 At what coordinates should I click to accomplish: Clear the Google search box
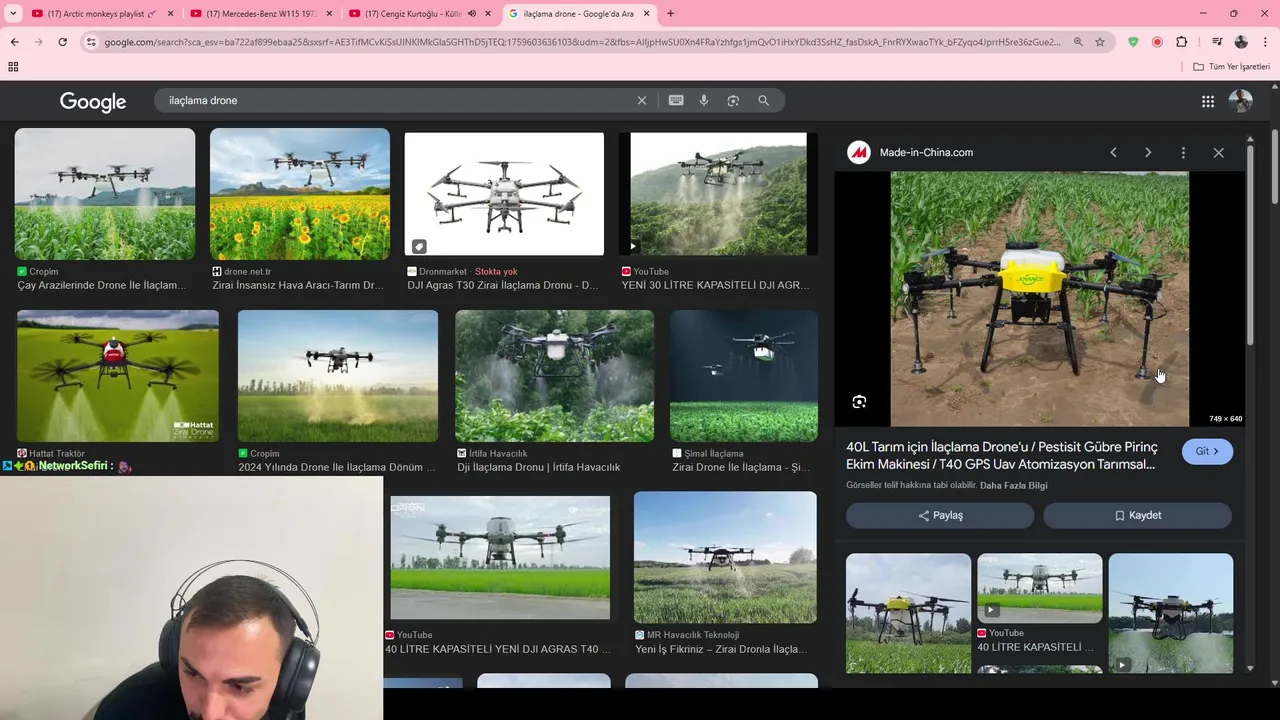pos(642,100)
